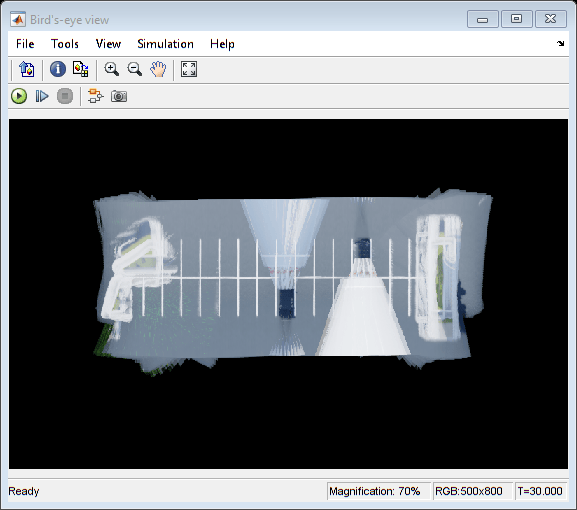Viewport: 577px width, 510px height.
Task: Click the Export to Workspace icon
Action: 27,69
